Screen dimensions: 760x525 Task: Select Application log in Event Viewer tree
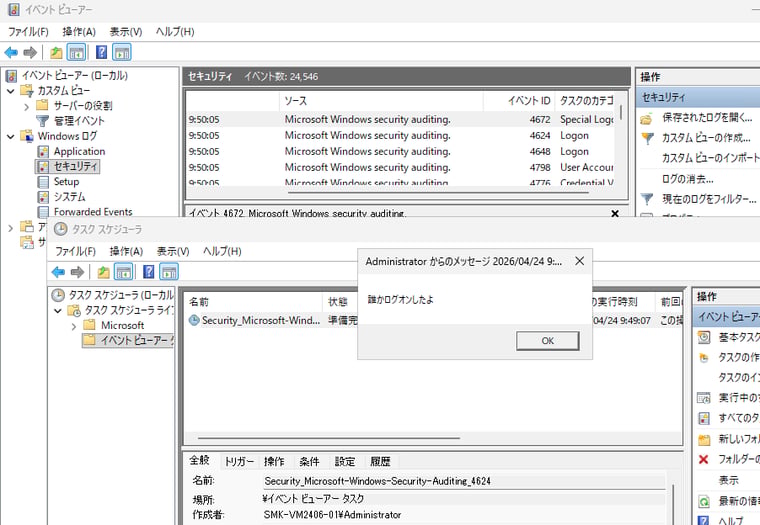[x=79, y=151]
